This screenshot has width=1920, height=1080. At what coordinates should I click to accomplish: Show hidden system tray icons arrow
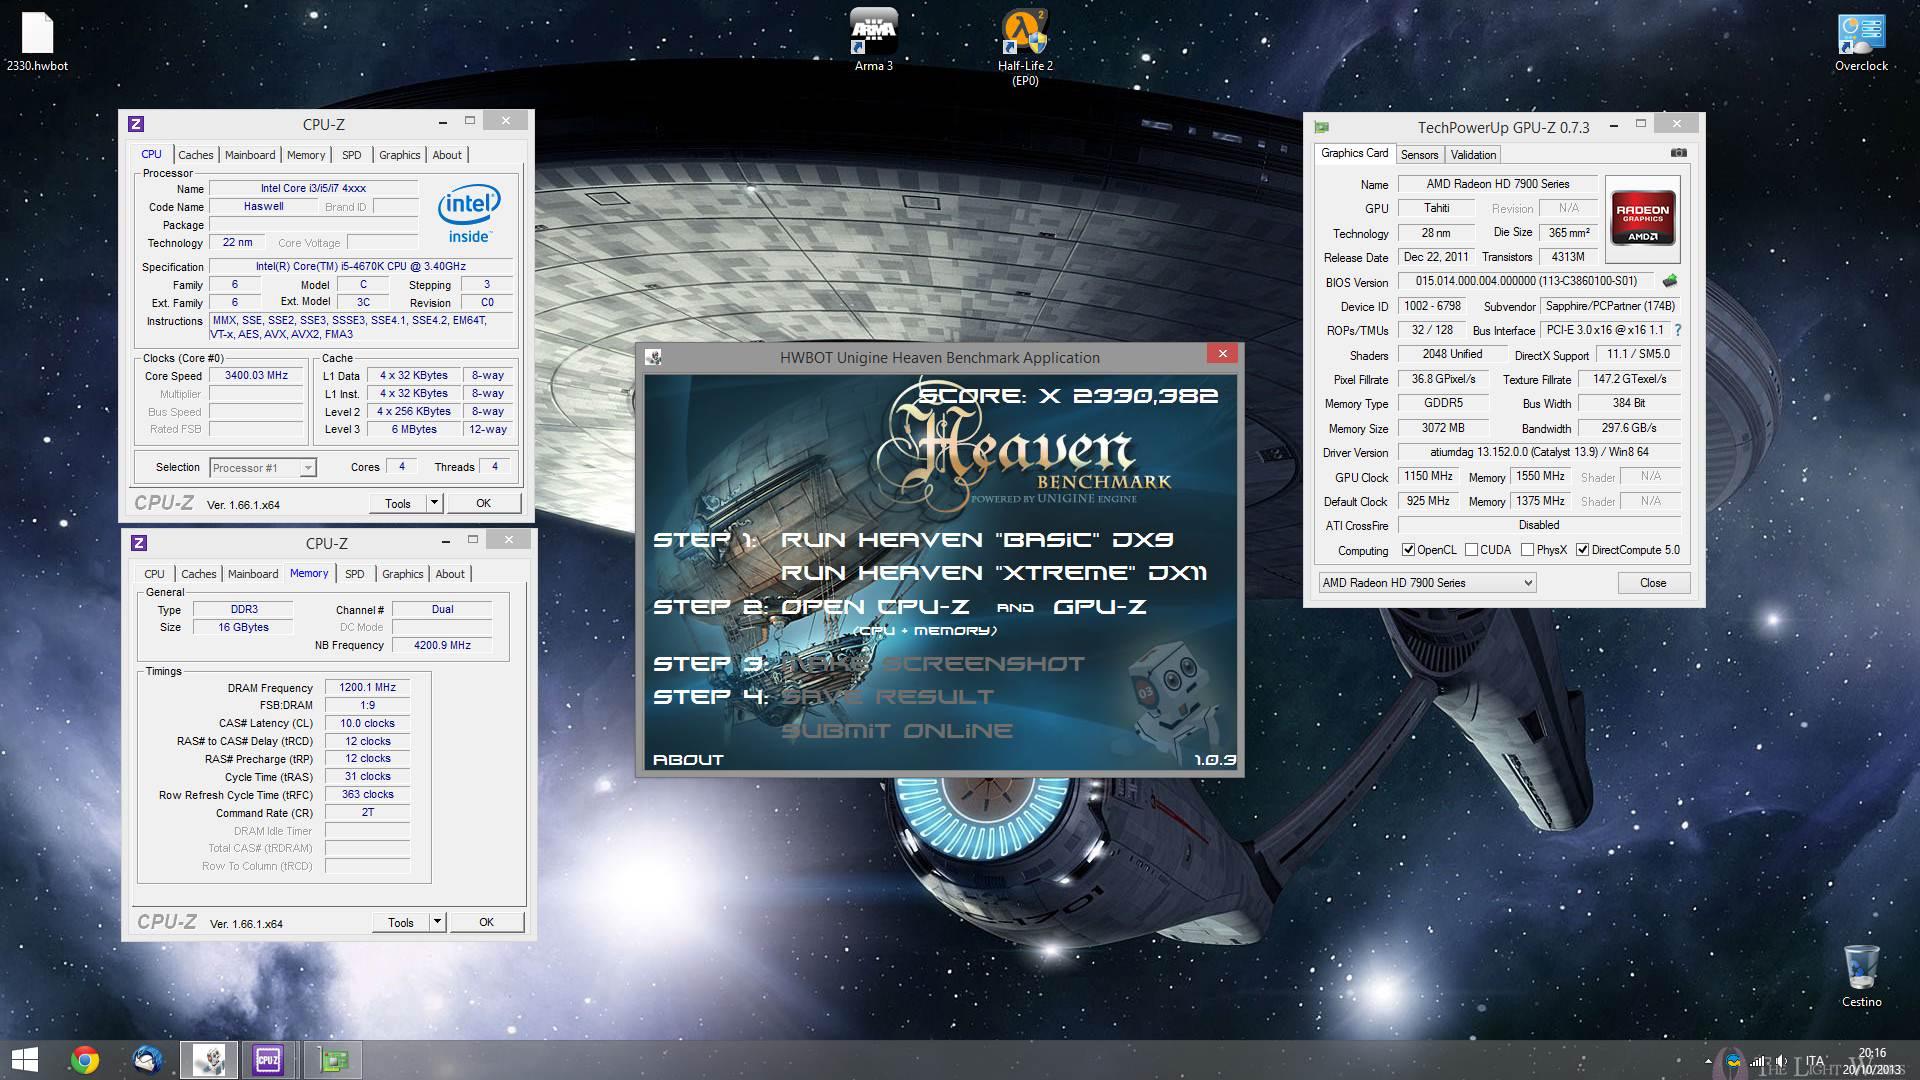click(1707, 1061)
